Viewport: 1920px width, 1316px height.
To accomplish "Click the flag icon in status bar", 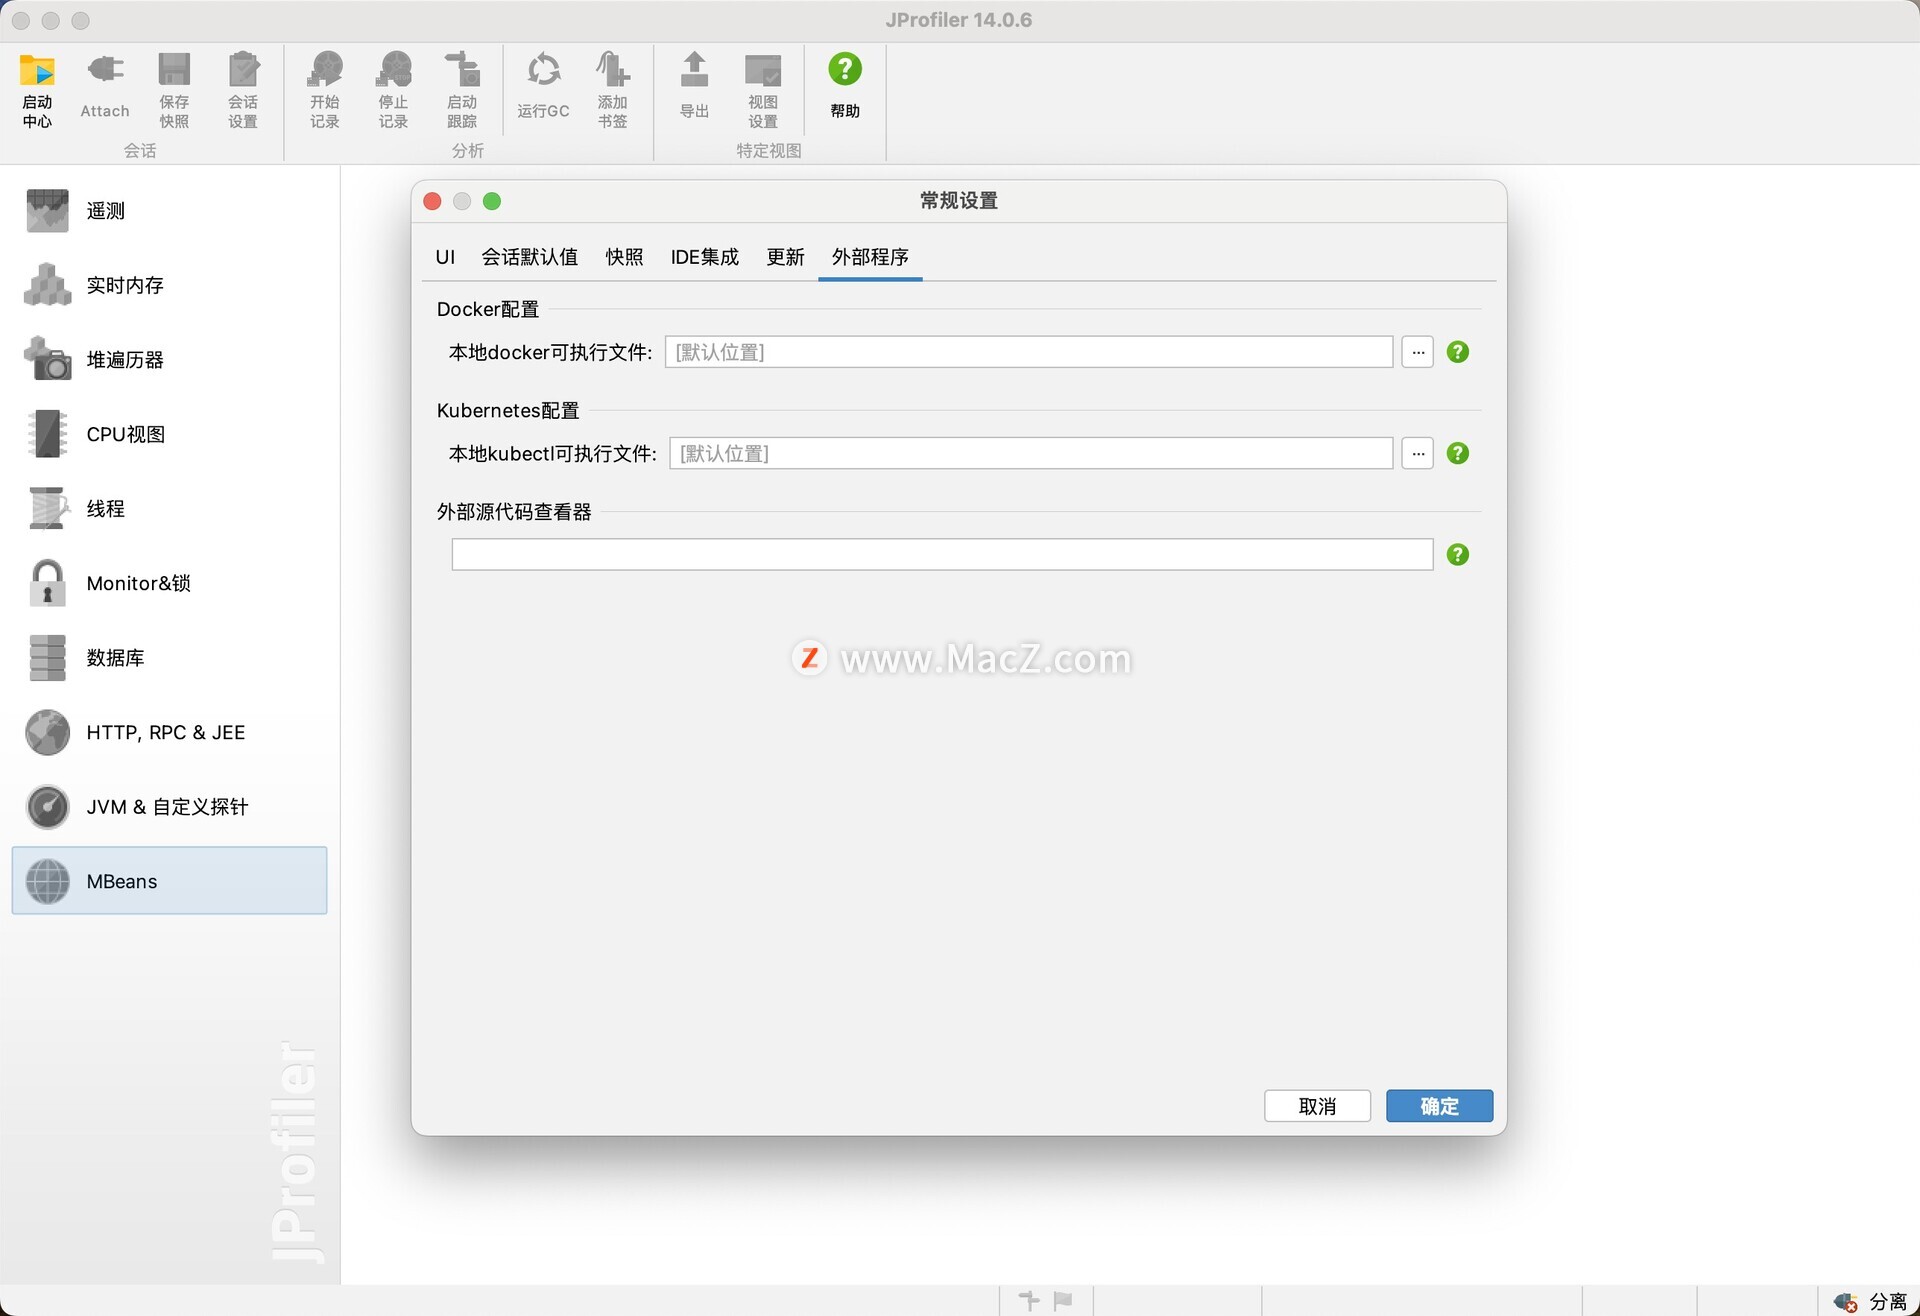I will click(x=1063, y=1300).
